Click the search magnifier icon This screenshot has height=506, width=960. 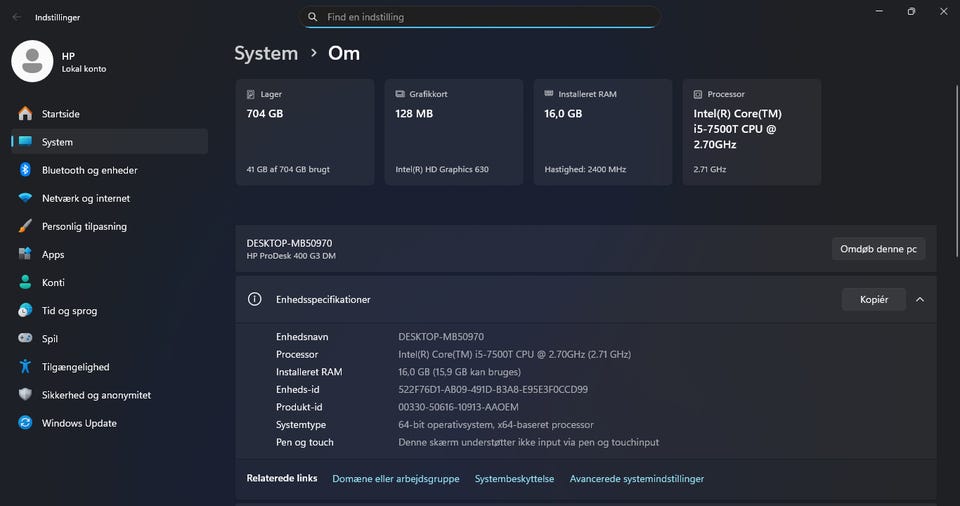pyautogui.click(x=312, y=17)
